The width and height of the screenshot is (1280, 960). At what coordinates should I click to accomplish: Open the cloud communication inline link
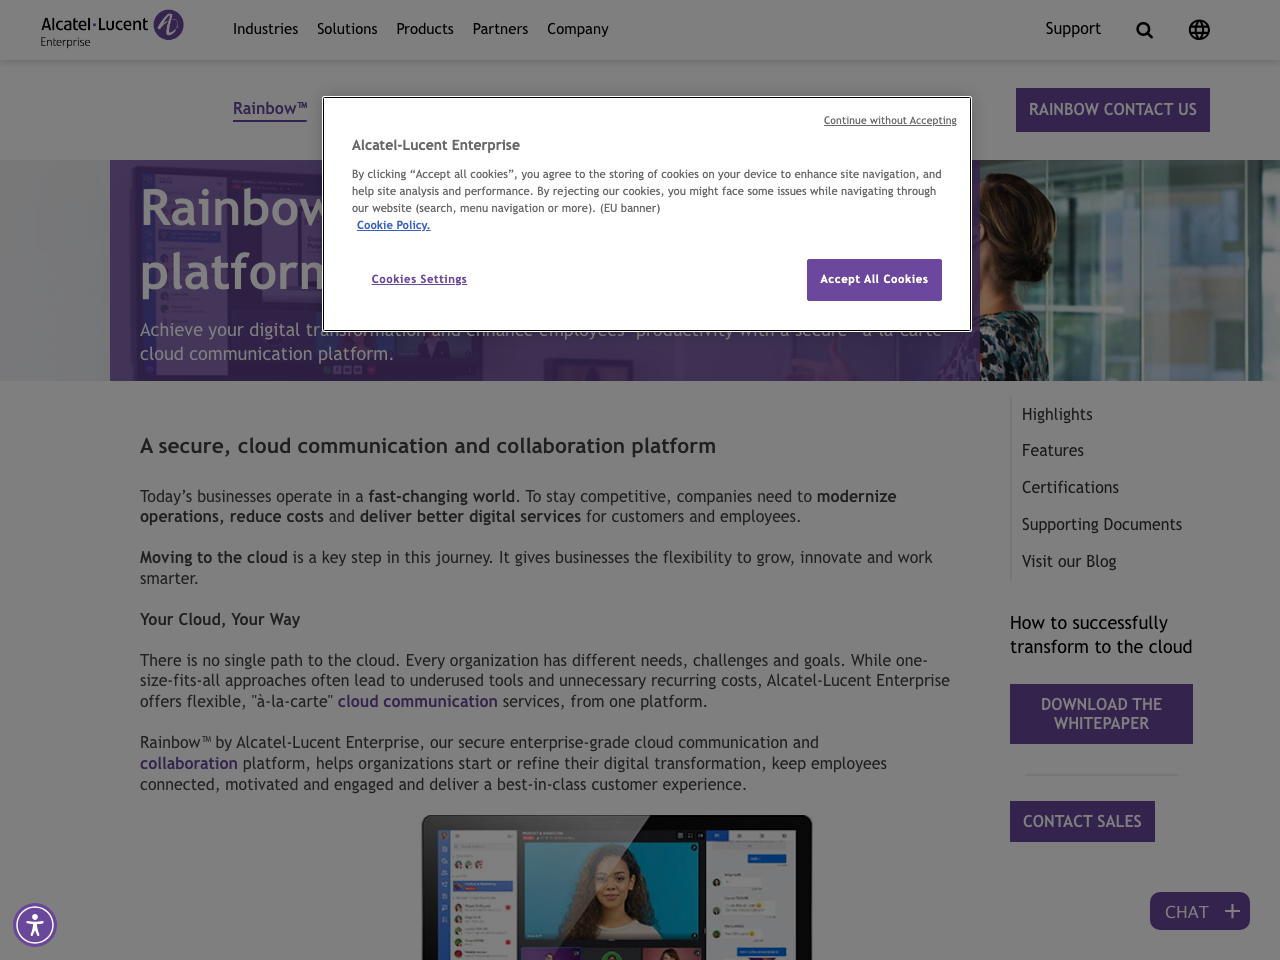[x=417, y=700]
